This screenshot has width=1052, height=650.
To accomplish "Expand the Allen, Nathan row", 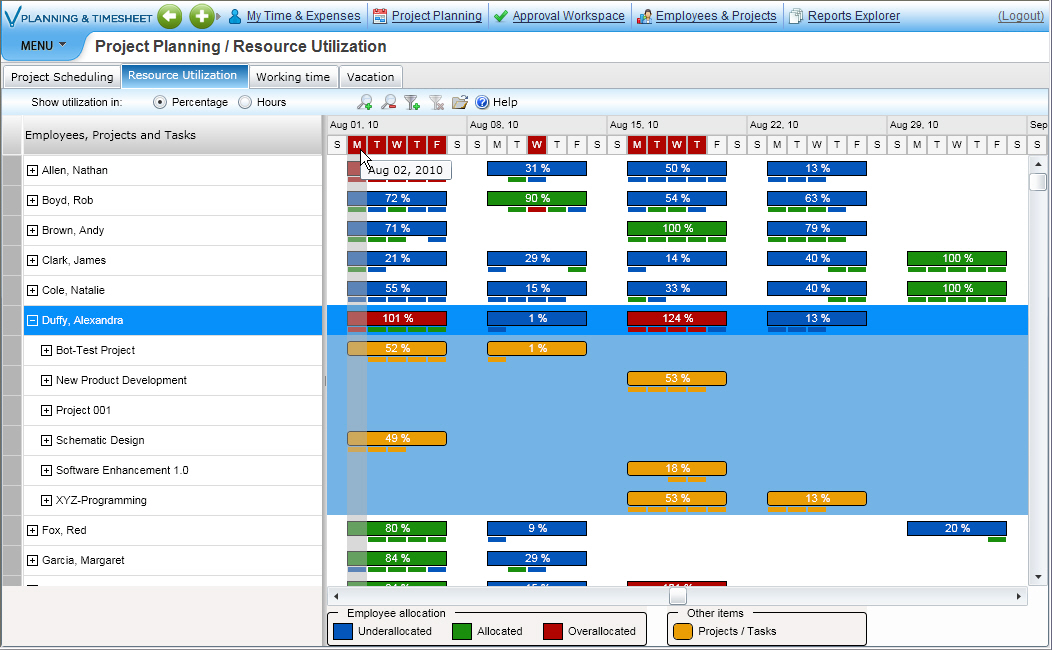I will 32,170.
